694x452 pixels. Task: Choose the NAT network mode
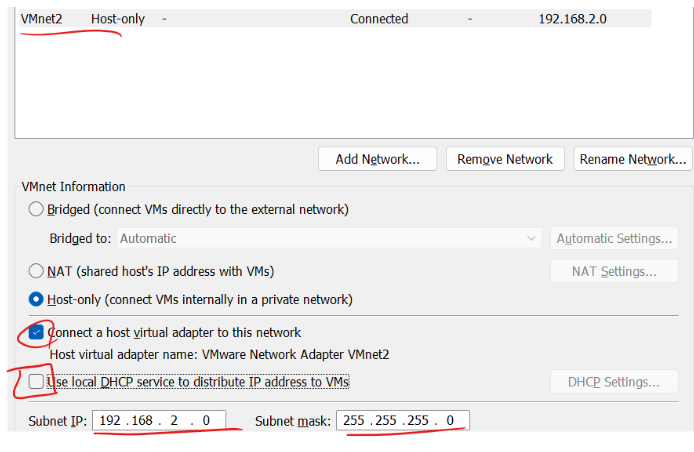pyautogui.click(x=36, y=270)
